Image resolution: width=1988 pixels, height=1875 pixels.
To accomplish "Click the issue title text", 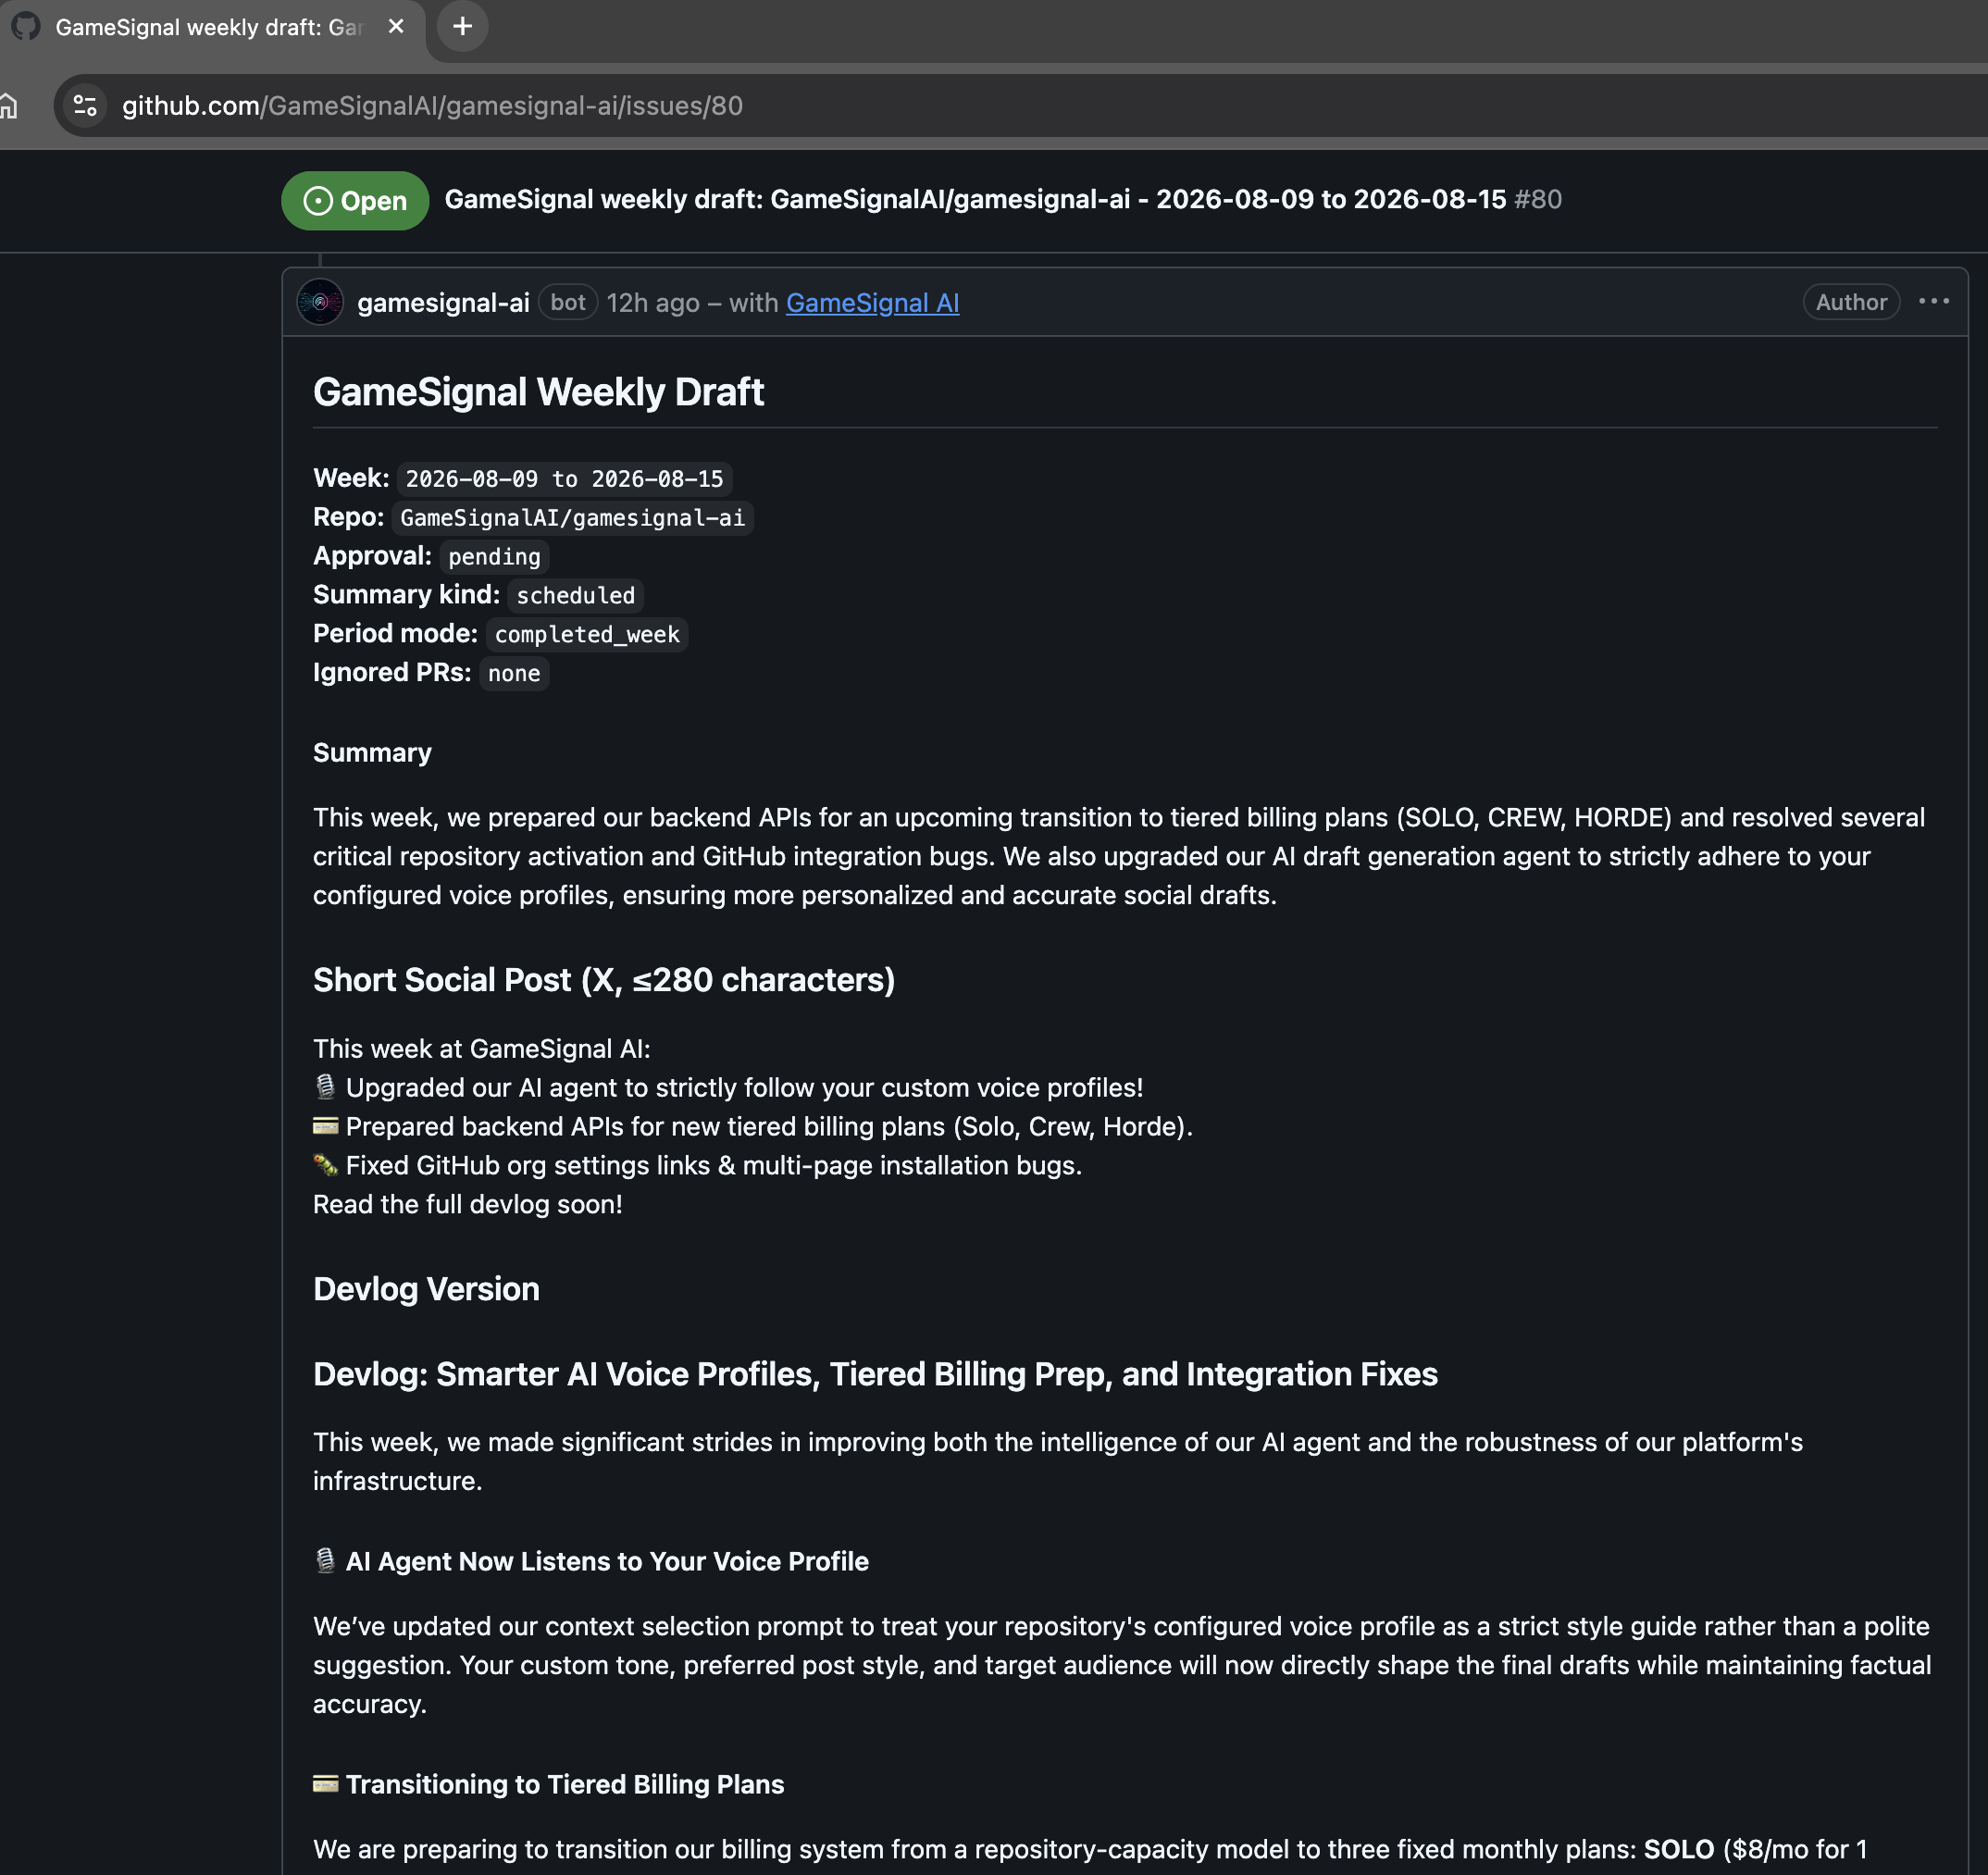I will [x=975, y=200].
